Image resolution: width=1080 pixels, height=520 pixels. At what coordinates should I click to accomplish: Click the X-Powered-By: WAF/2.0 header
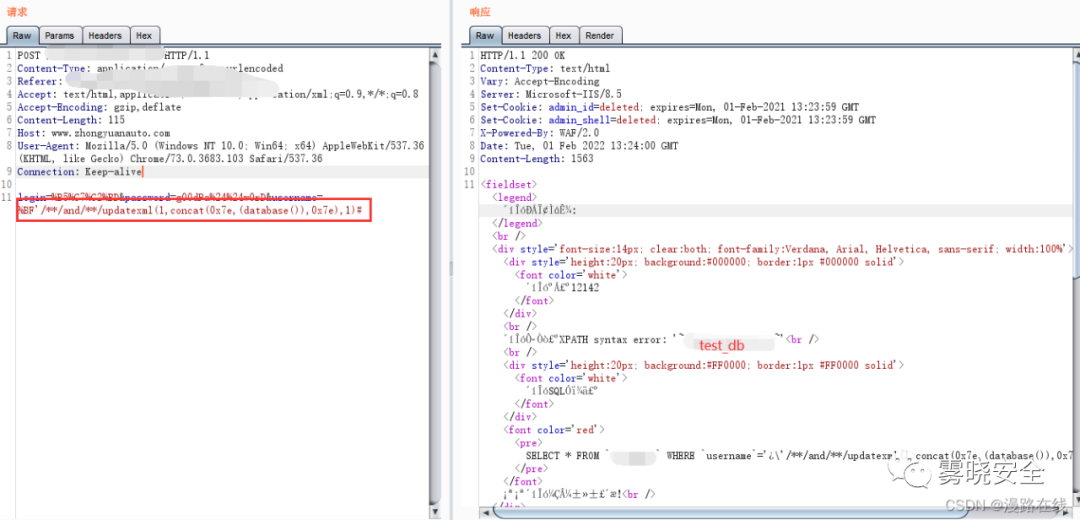click(x=539, y=133)
